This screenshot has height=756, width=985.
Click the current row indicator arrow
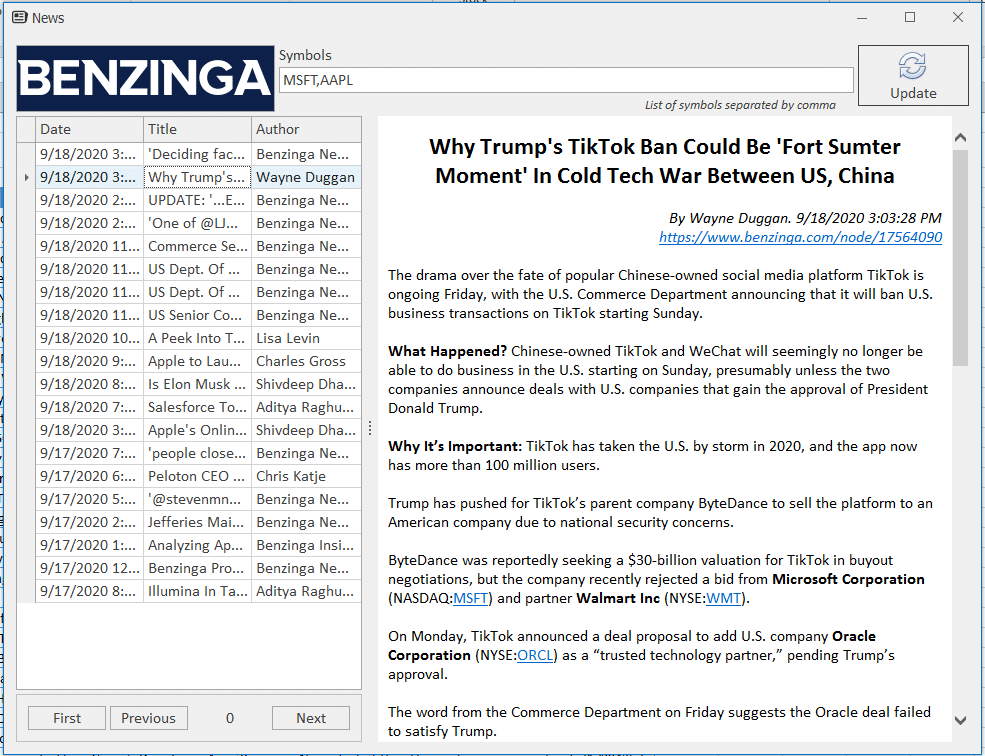(x=26, y=178)
